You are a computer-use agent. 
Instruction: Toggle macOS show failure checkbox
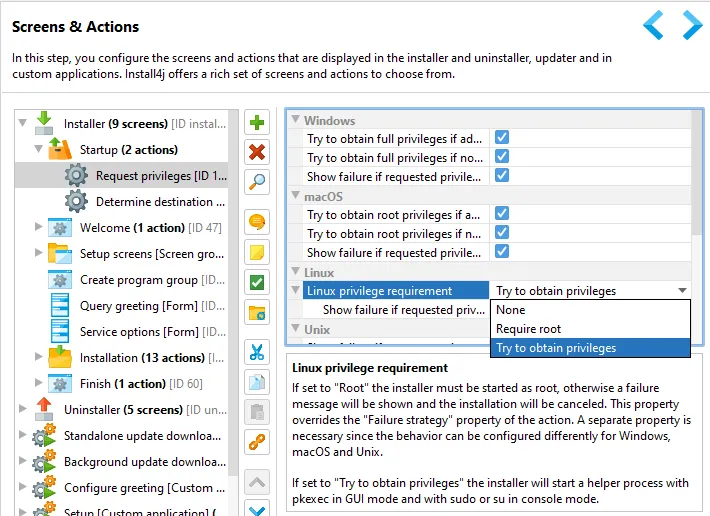[x=502, y=251]
